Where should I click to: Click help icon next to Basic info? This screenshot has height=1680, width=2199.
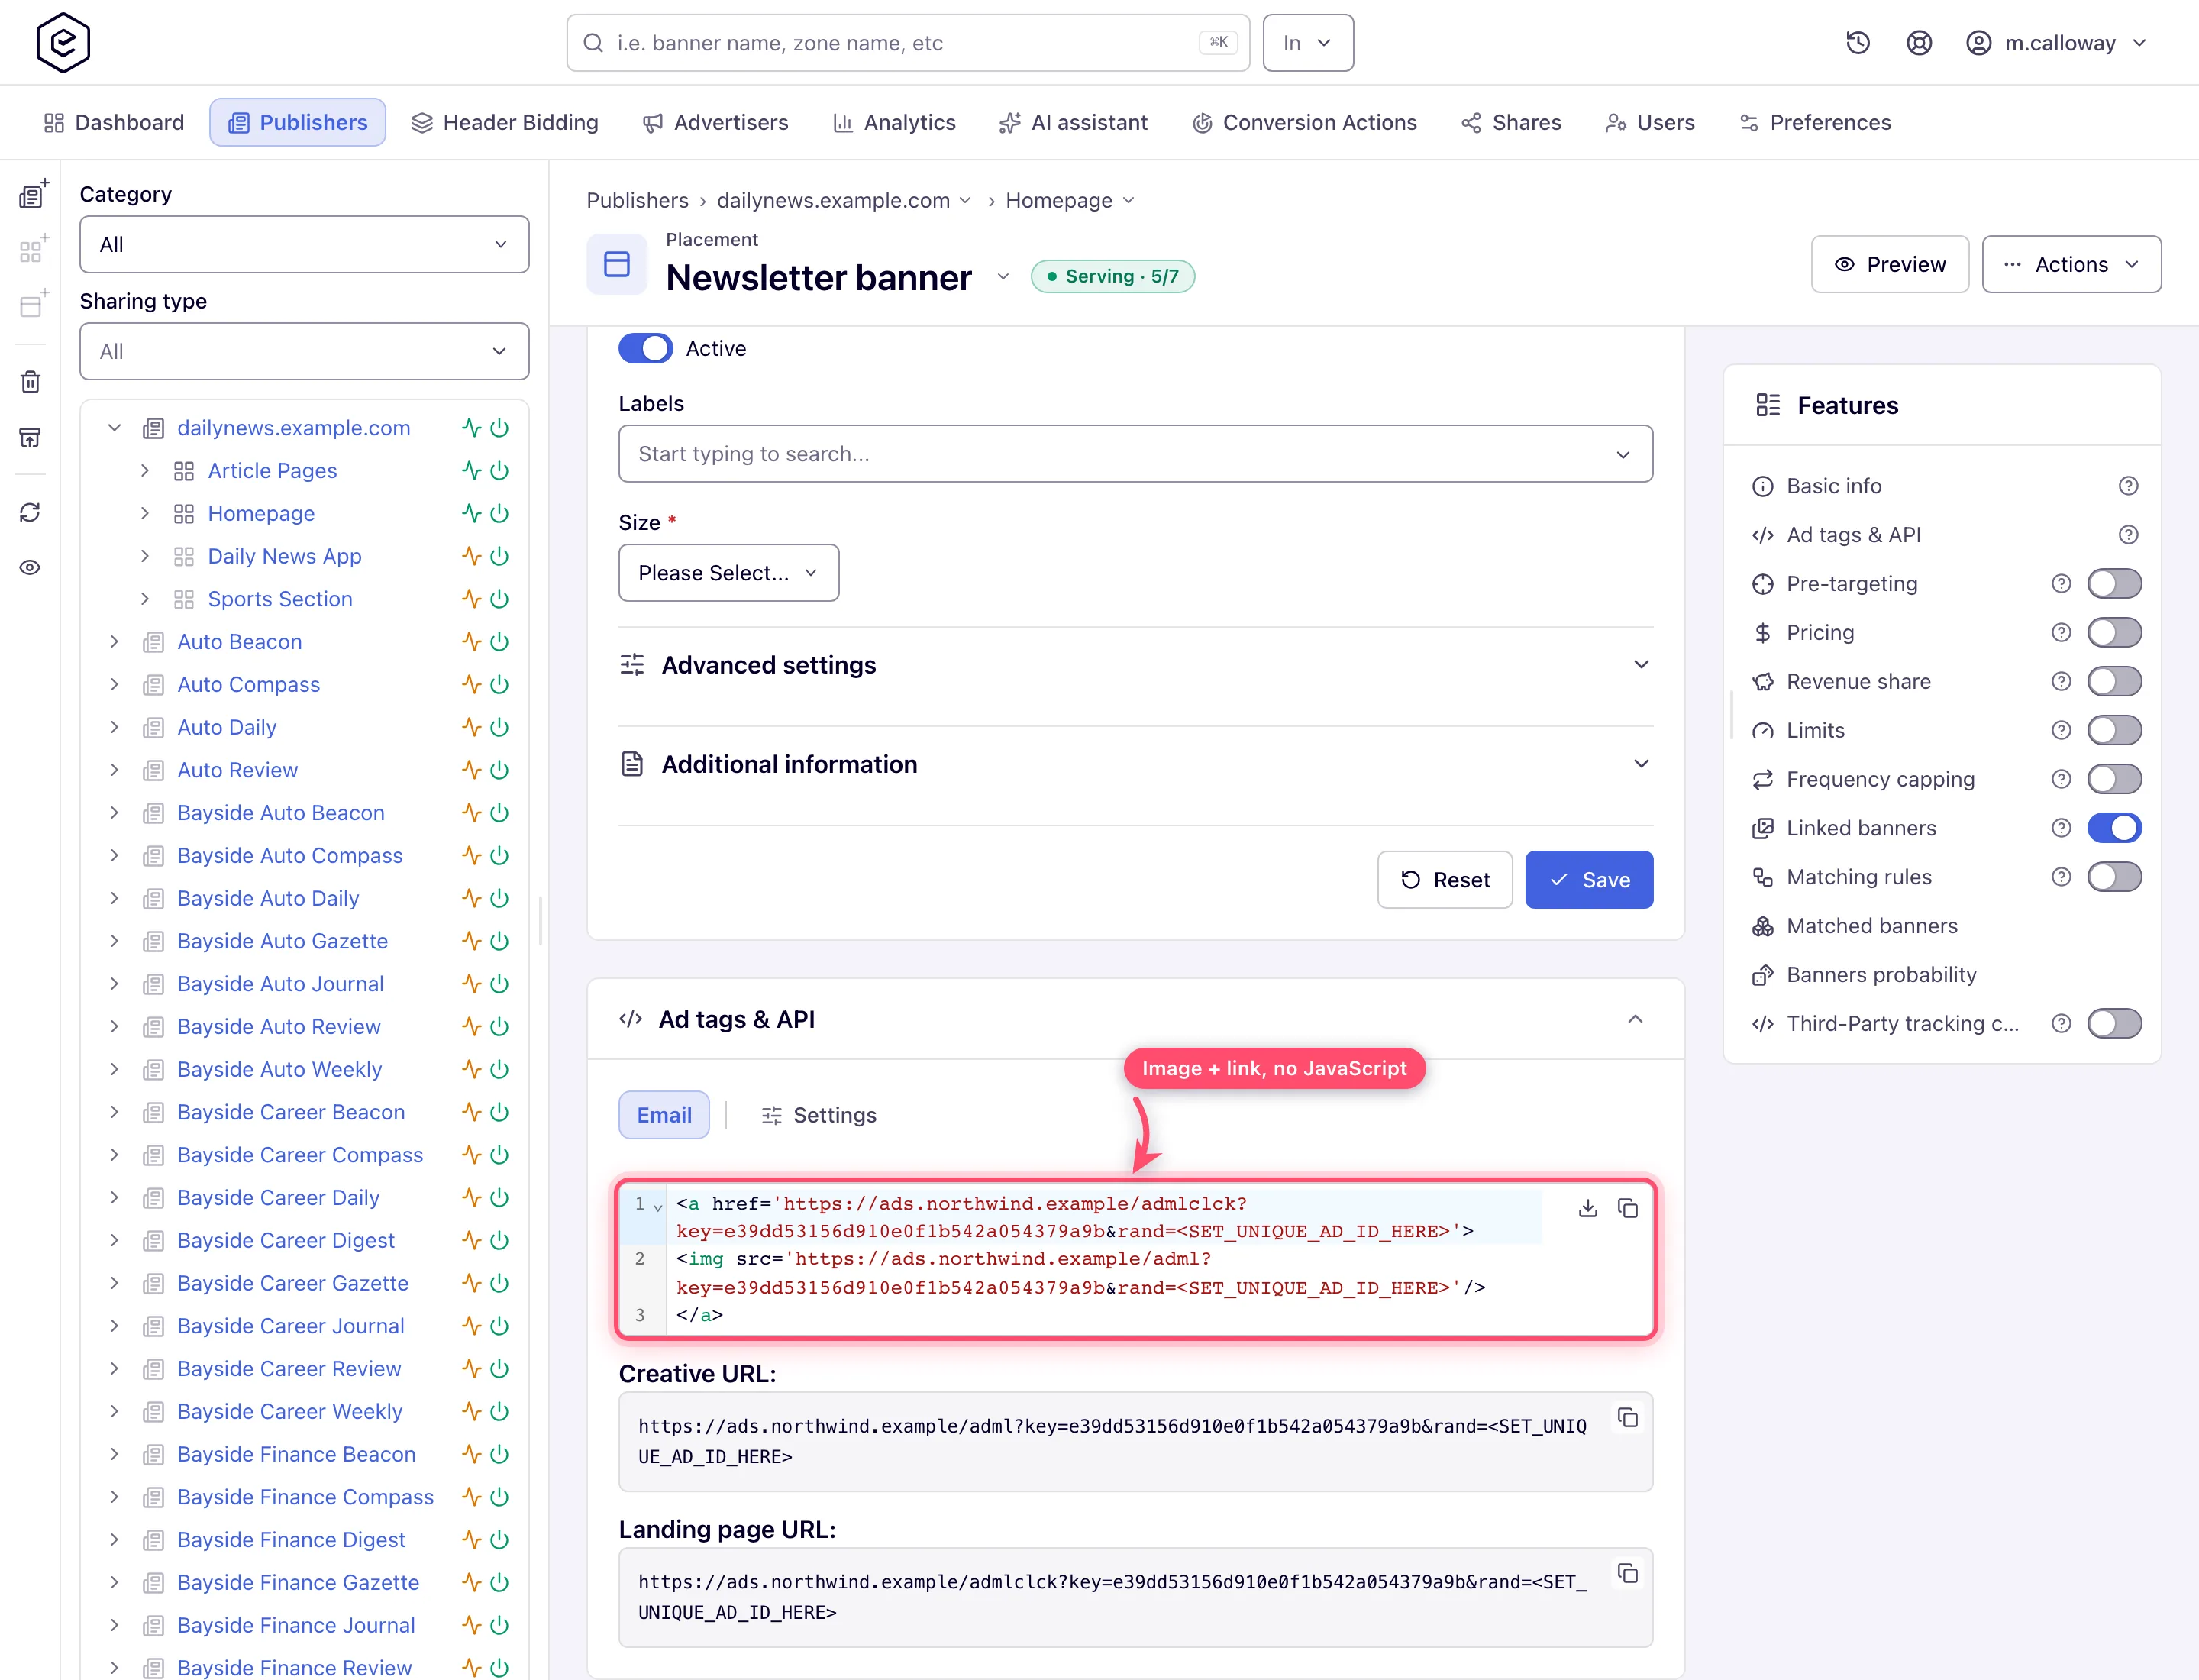click(x=2128, y=486)
